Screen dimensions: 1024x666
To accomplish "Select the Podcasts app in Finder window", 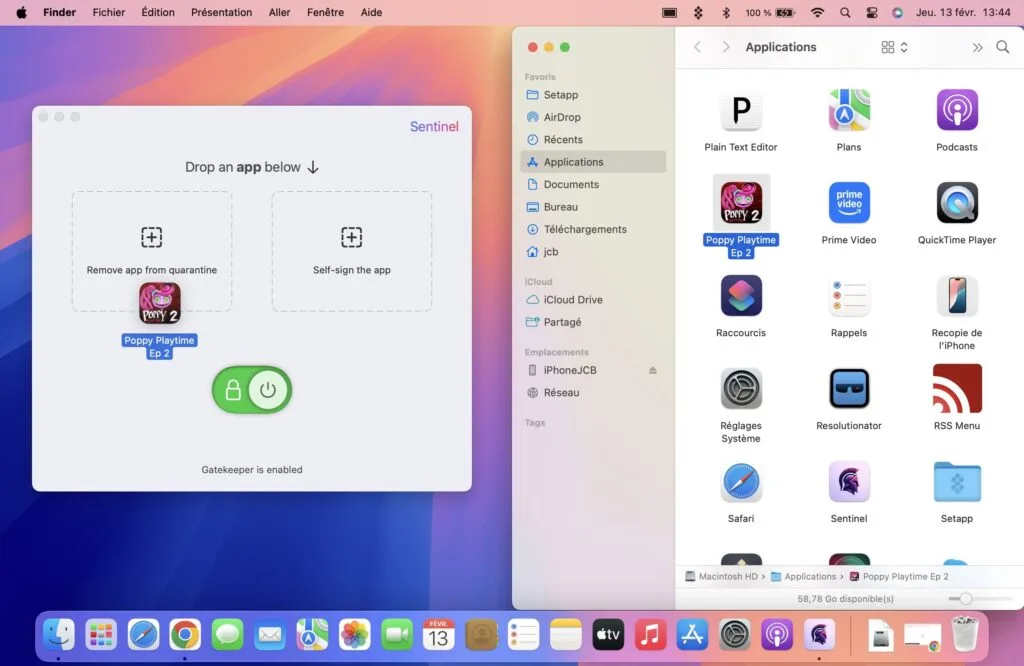I will click(x=957, y=110).
